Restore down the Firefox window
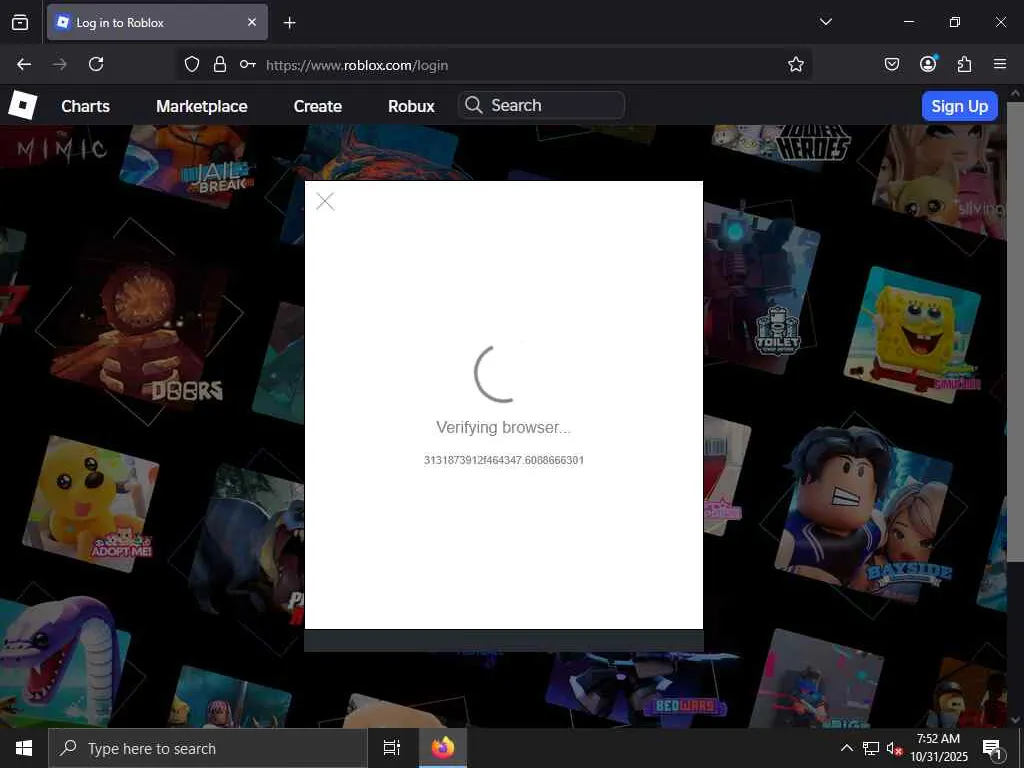 (x=955, y=22)
